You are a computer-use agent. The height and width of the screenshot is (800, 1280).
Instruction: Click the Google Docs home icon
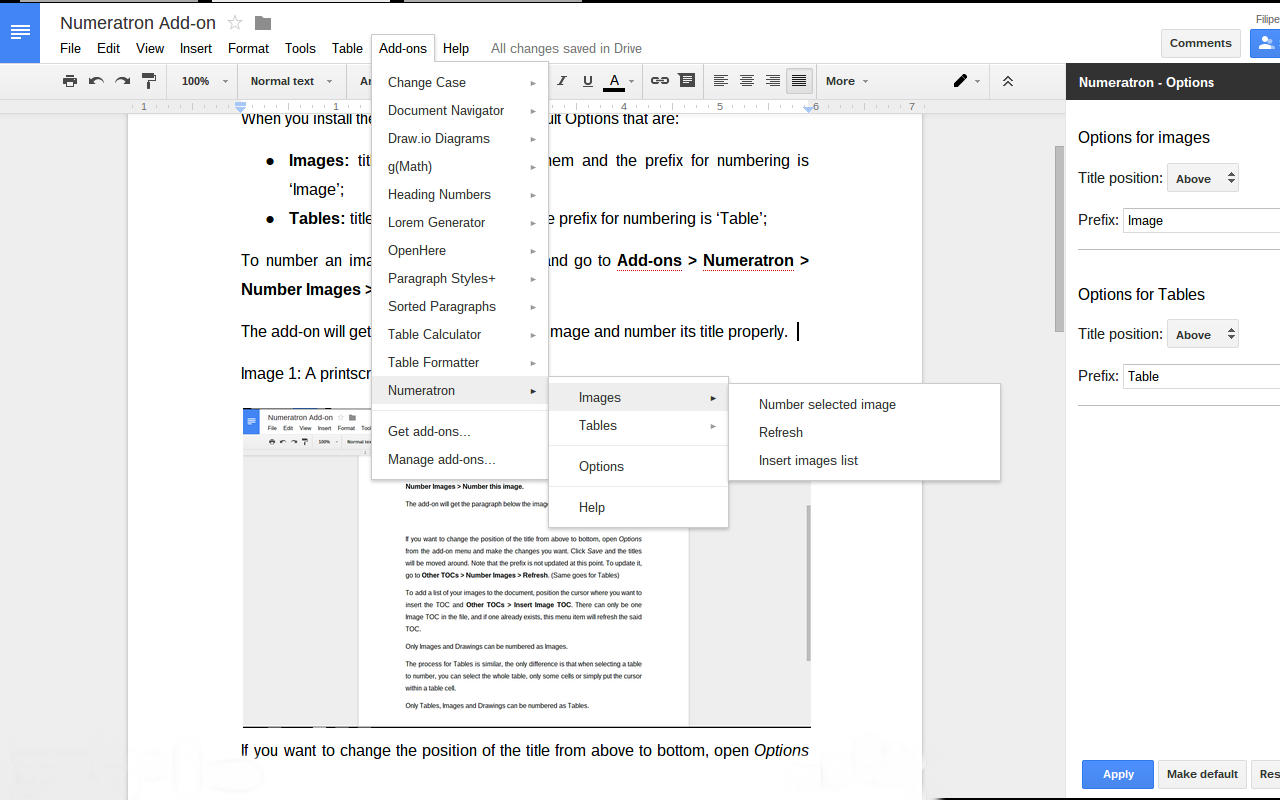coord(20,32)
